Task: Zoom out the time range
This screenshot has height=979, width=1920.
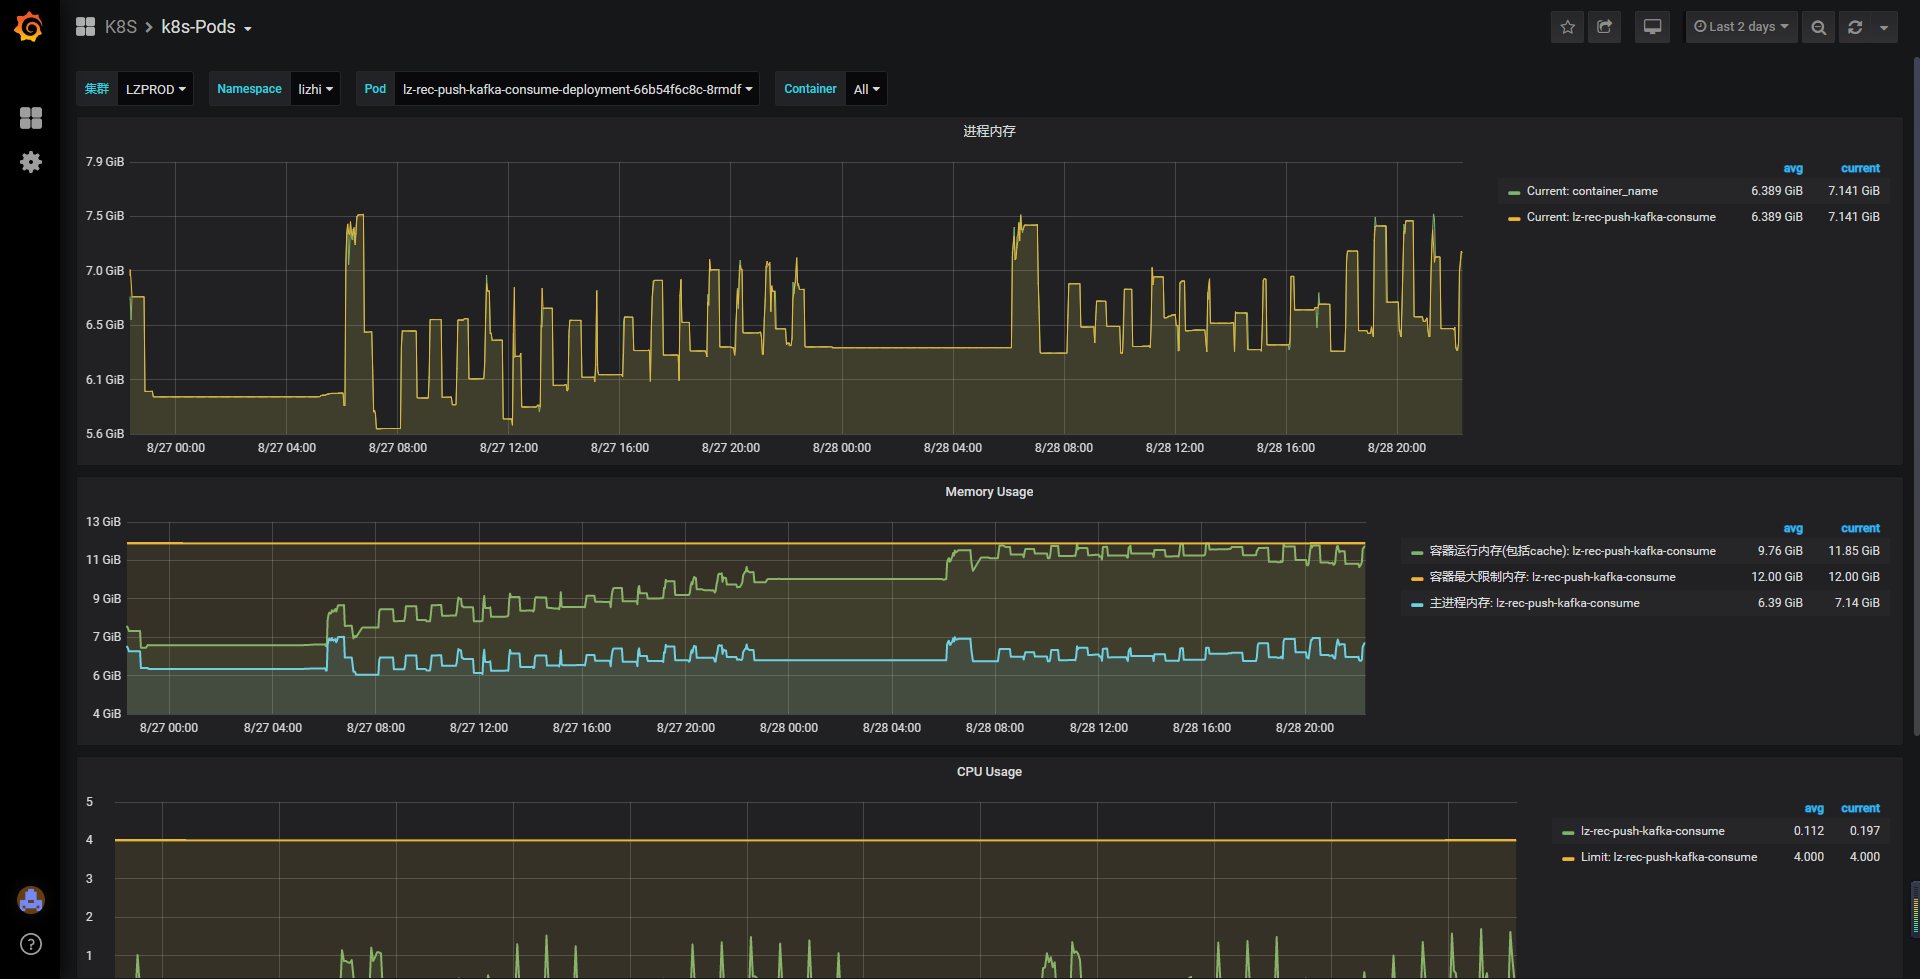Action: pos(1818,27)
